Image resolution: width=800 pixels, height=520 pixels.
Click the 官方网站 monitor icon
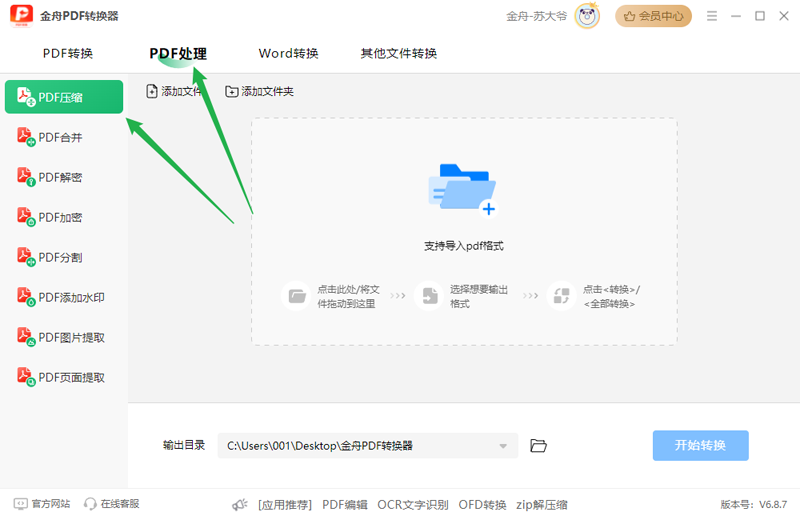pyautogui.click(x=20, y=504)
